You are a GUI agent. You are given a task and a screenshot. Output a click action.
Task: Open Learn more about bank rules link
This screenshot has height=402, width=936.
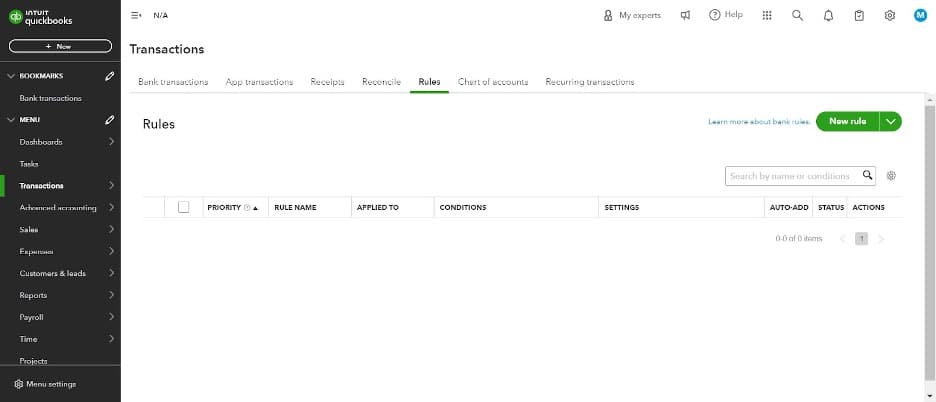point(759,122)
